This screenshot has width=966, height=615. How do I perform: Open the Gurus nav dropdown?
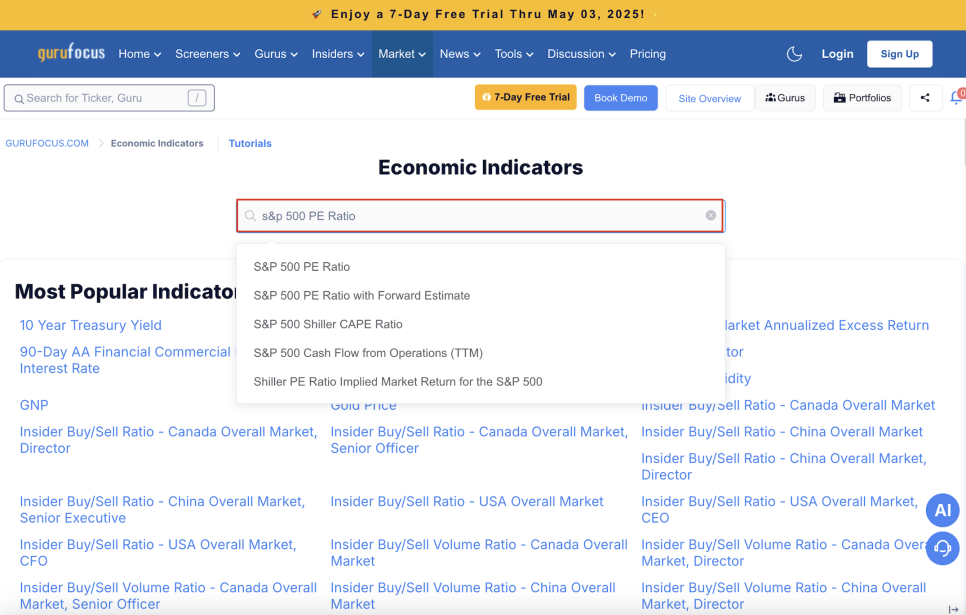click(276, 54)
